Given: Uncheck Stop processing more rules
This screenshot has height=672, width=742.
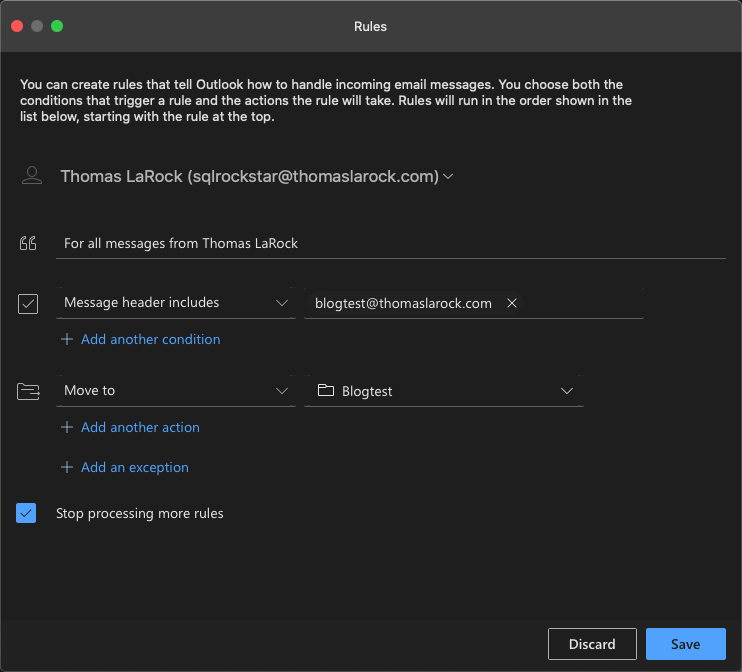Looking at the screenshot, I should [27, 513].
